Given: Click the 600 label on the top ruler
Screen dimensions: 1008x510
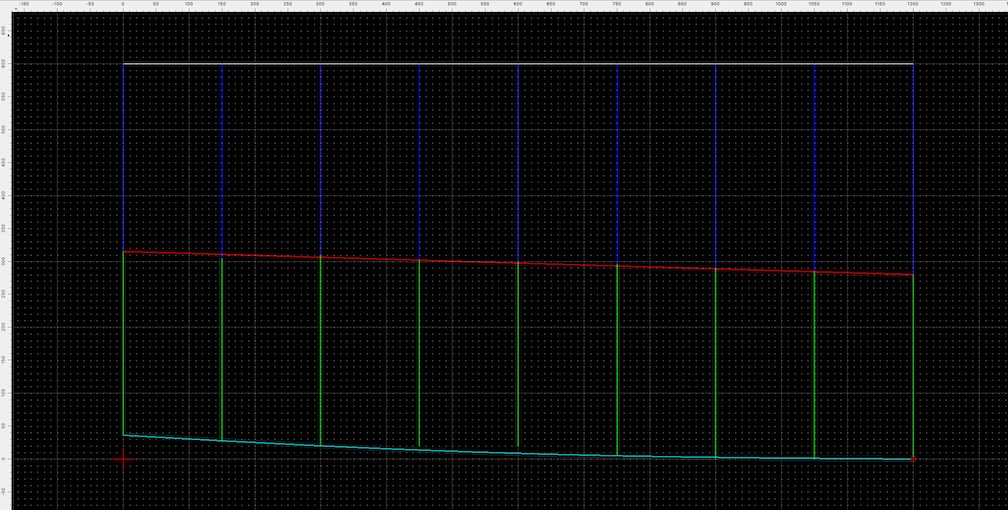Looking at the screenshot, I should pyautogui.click(x=517, y=4).
